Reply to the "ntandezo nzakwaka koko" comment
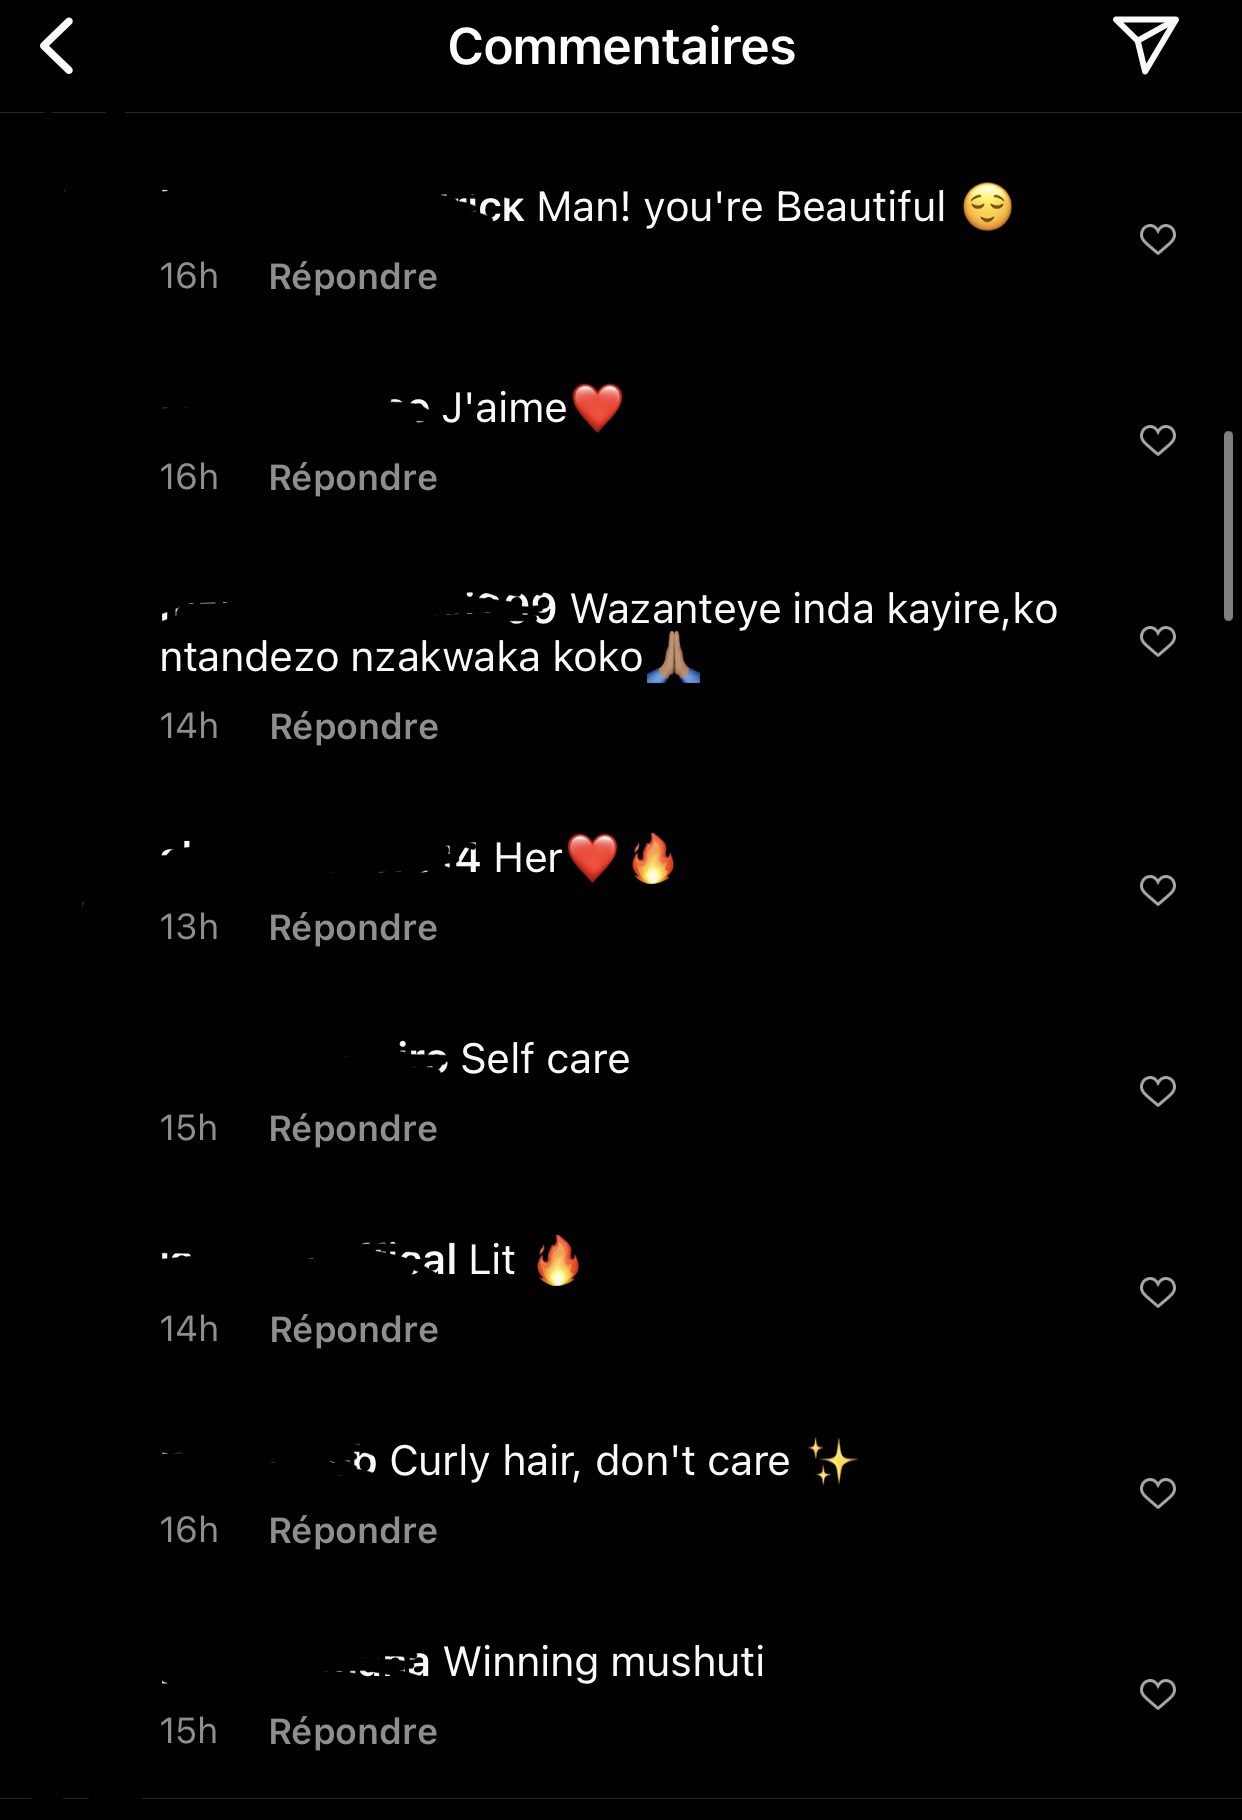This screenshot has height=1820, width=1242. point(354,727)
